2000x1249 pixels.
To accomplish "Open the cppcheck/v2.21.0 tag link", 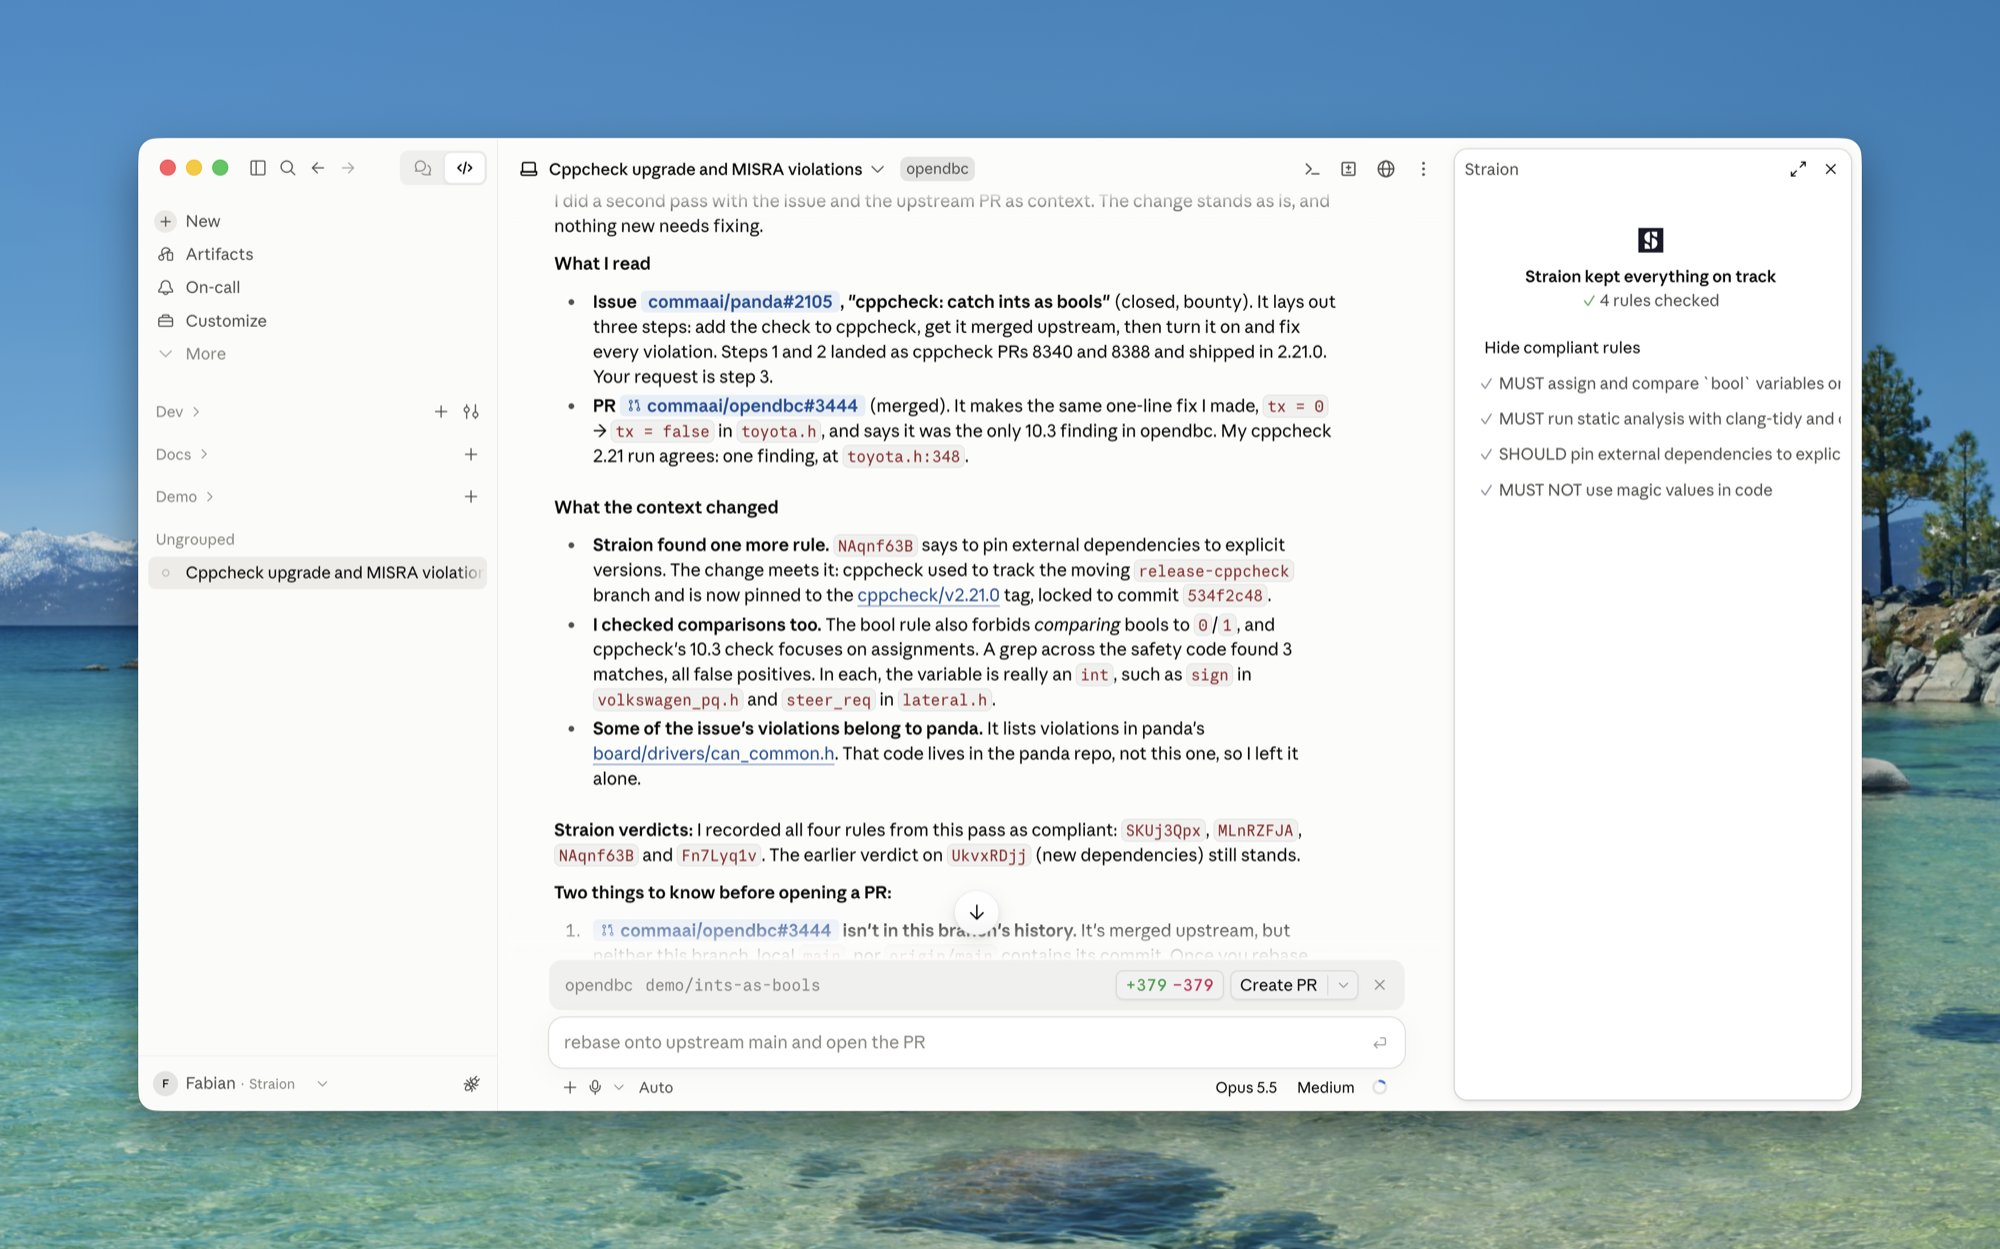I will (928, 595).
